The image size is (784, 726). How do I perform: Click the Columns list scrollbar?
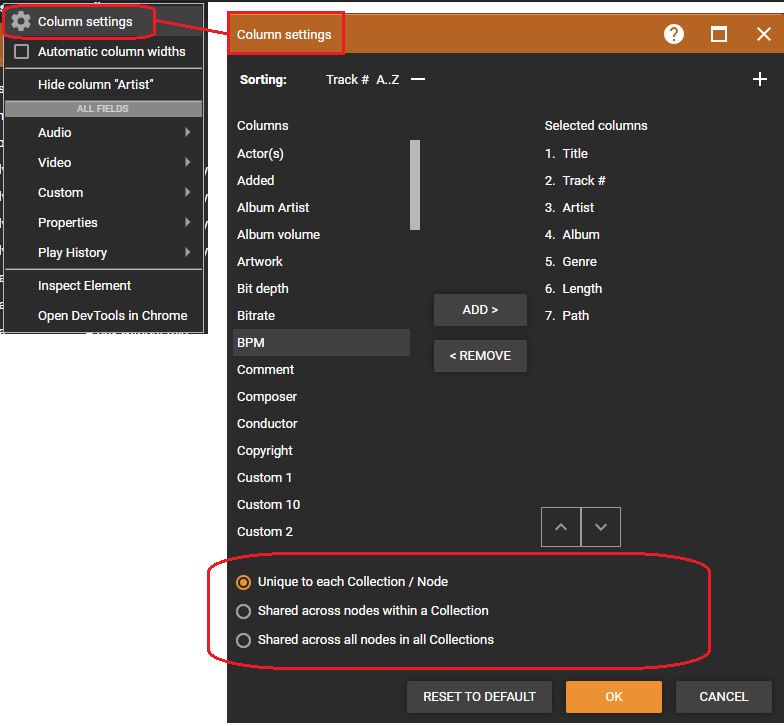(415, 185)
